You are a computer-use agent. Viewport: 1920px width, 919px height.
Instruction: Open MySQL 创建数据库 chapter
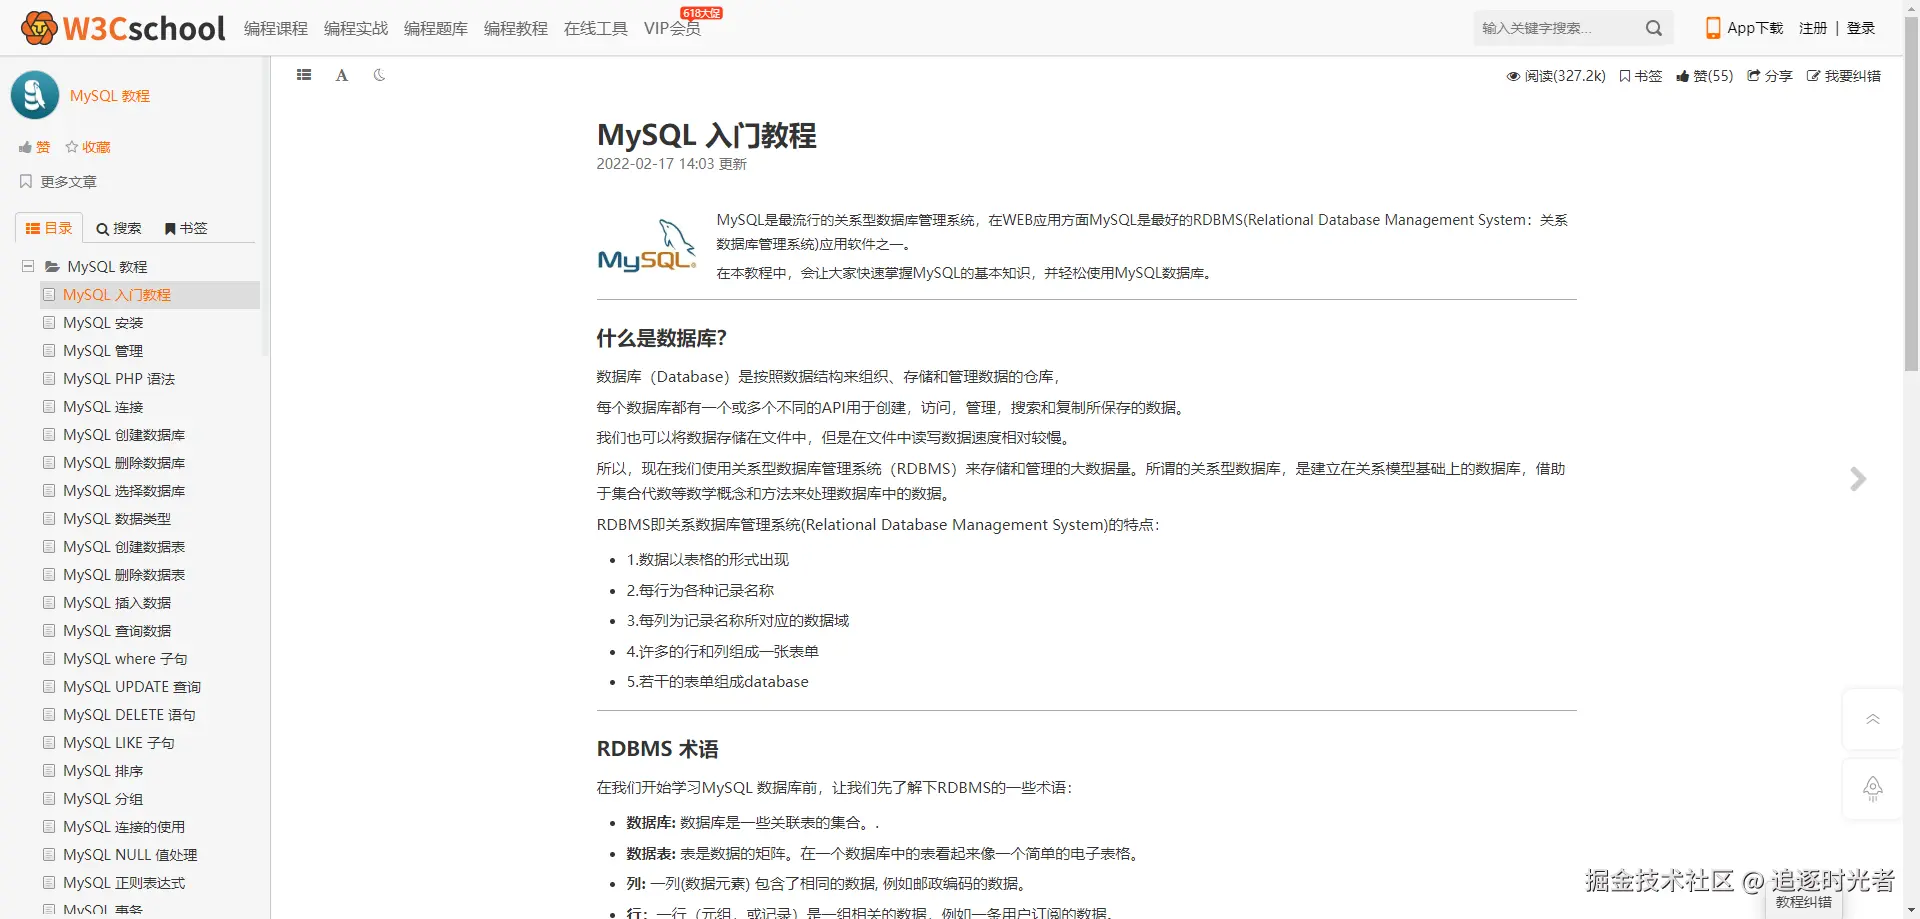coord(124,435)
